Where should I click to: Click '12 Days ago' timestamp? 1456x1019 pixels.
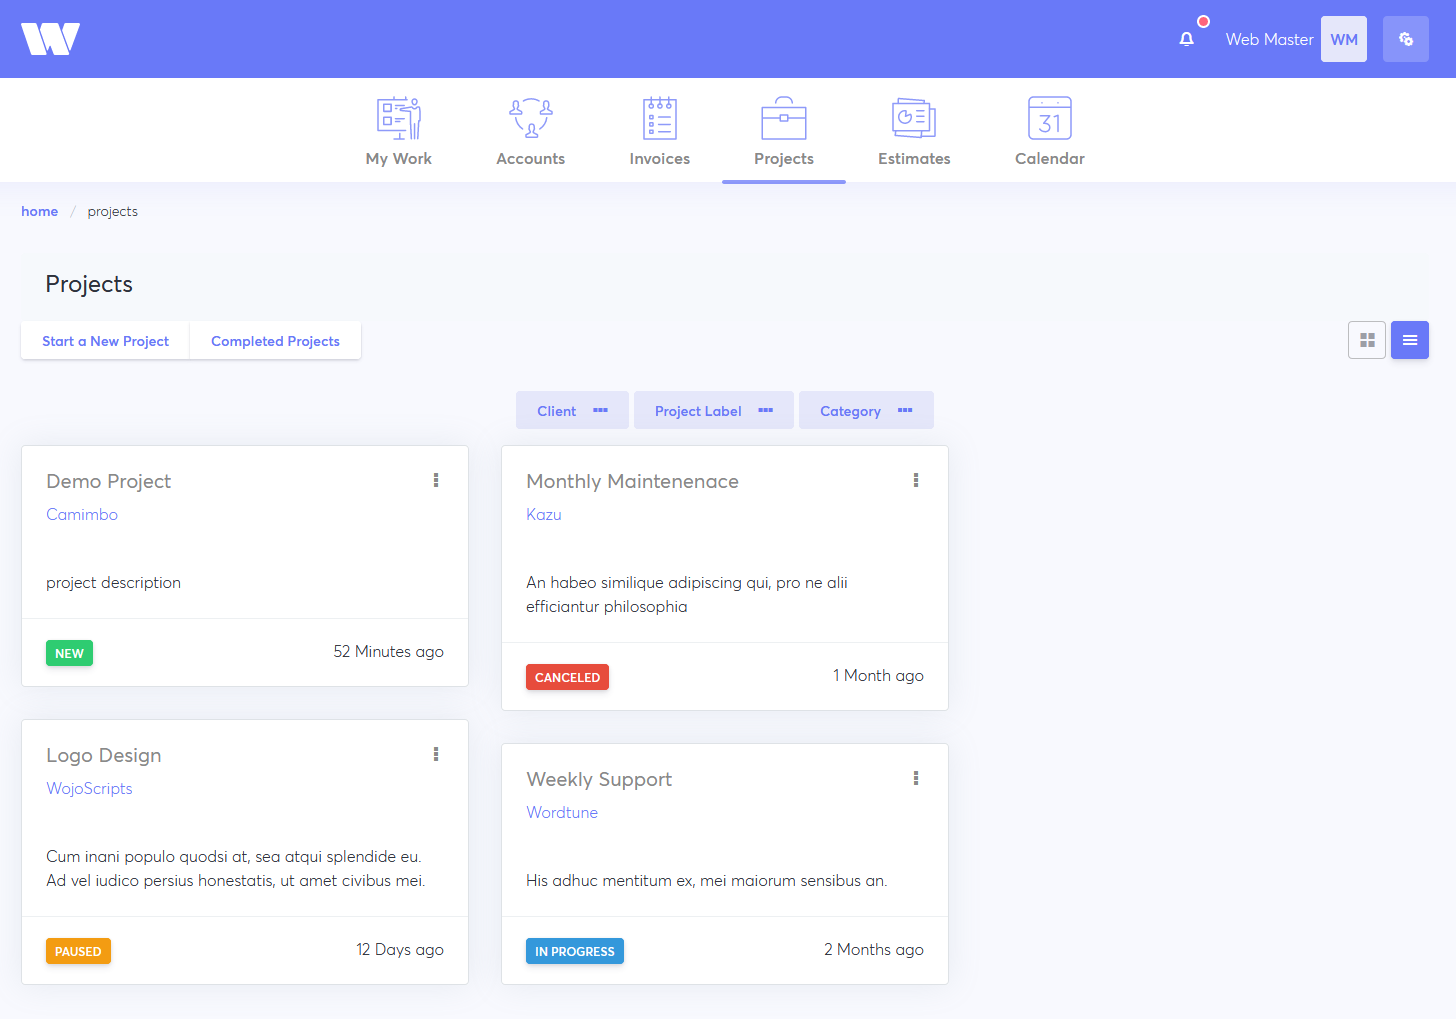click(x=400, y=950)
